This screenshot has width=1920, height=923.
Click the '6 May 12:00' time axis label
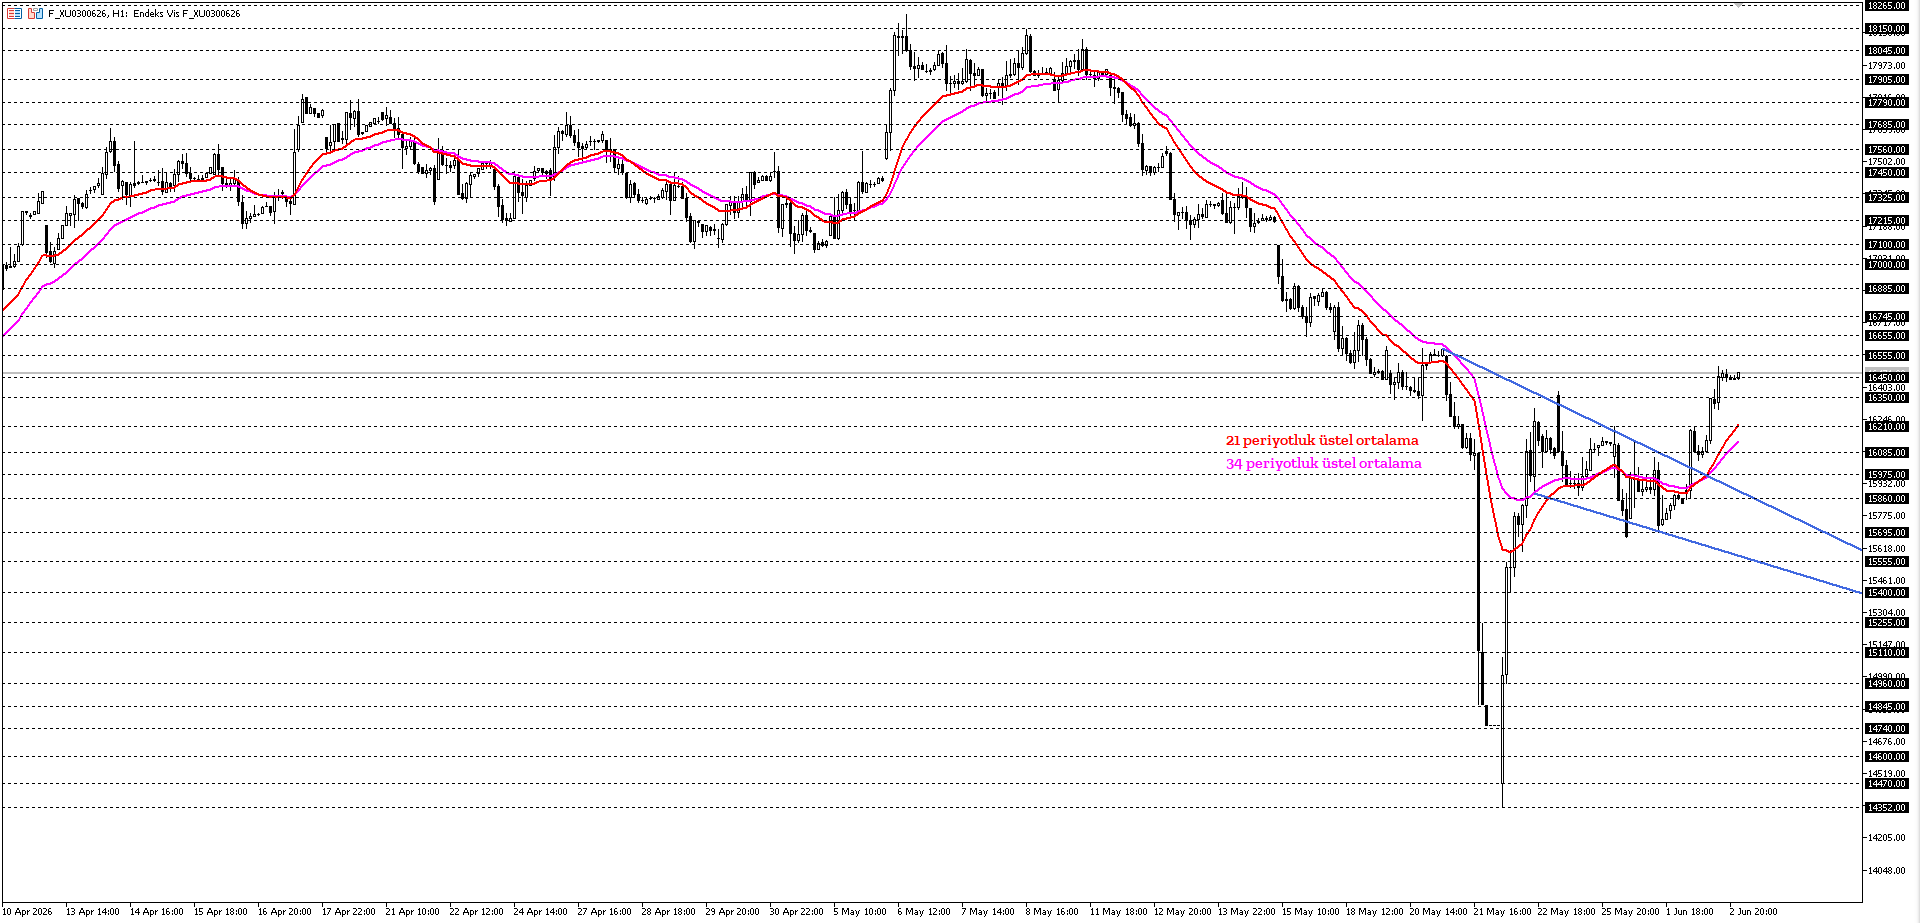923,912
